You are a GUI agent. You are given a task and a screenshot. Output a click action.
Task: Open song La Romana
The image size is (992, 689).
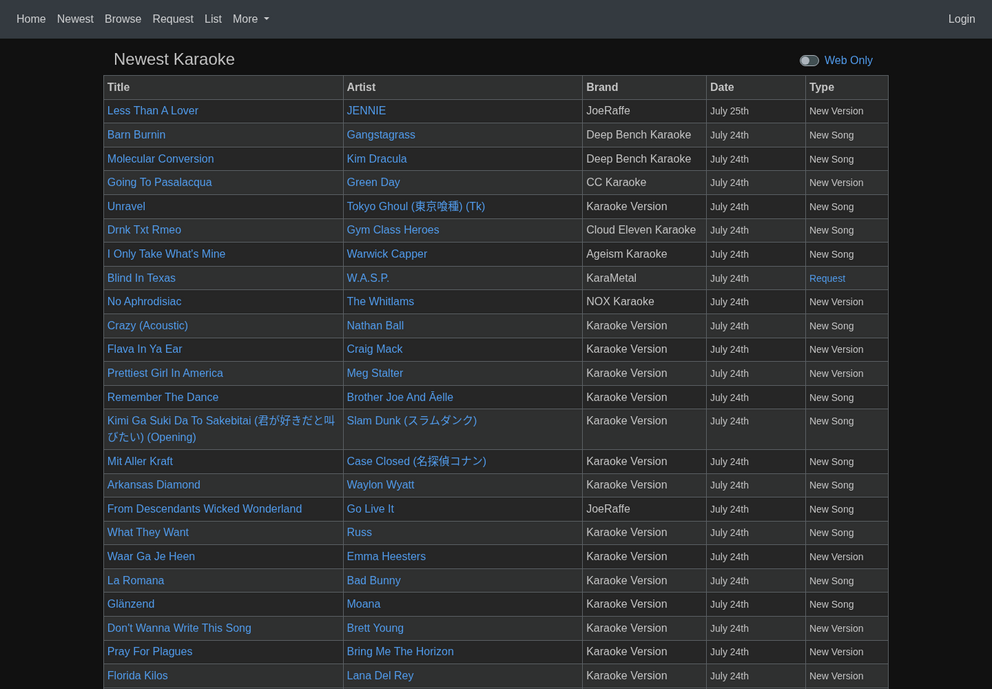click(x=135, y=580)
